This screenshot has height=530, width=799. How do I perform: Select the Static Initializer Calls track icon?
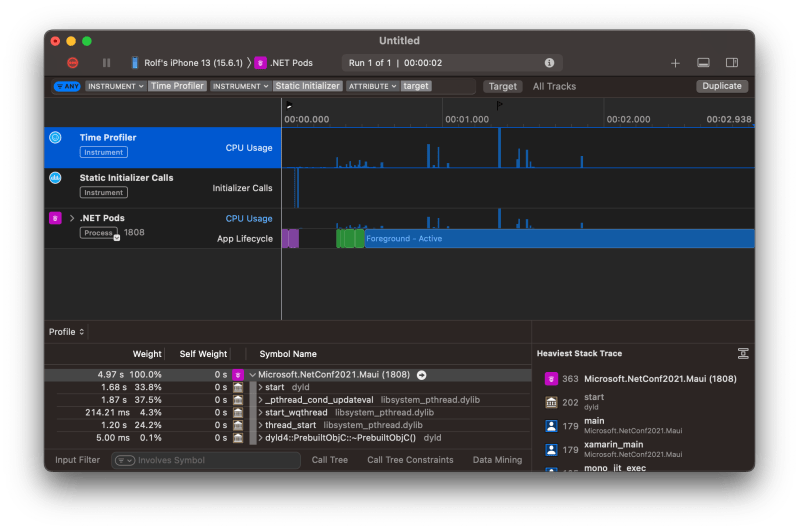[x=56, y=178]
